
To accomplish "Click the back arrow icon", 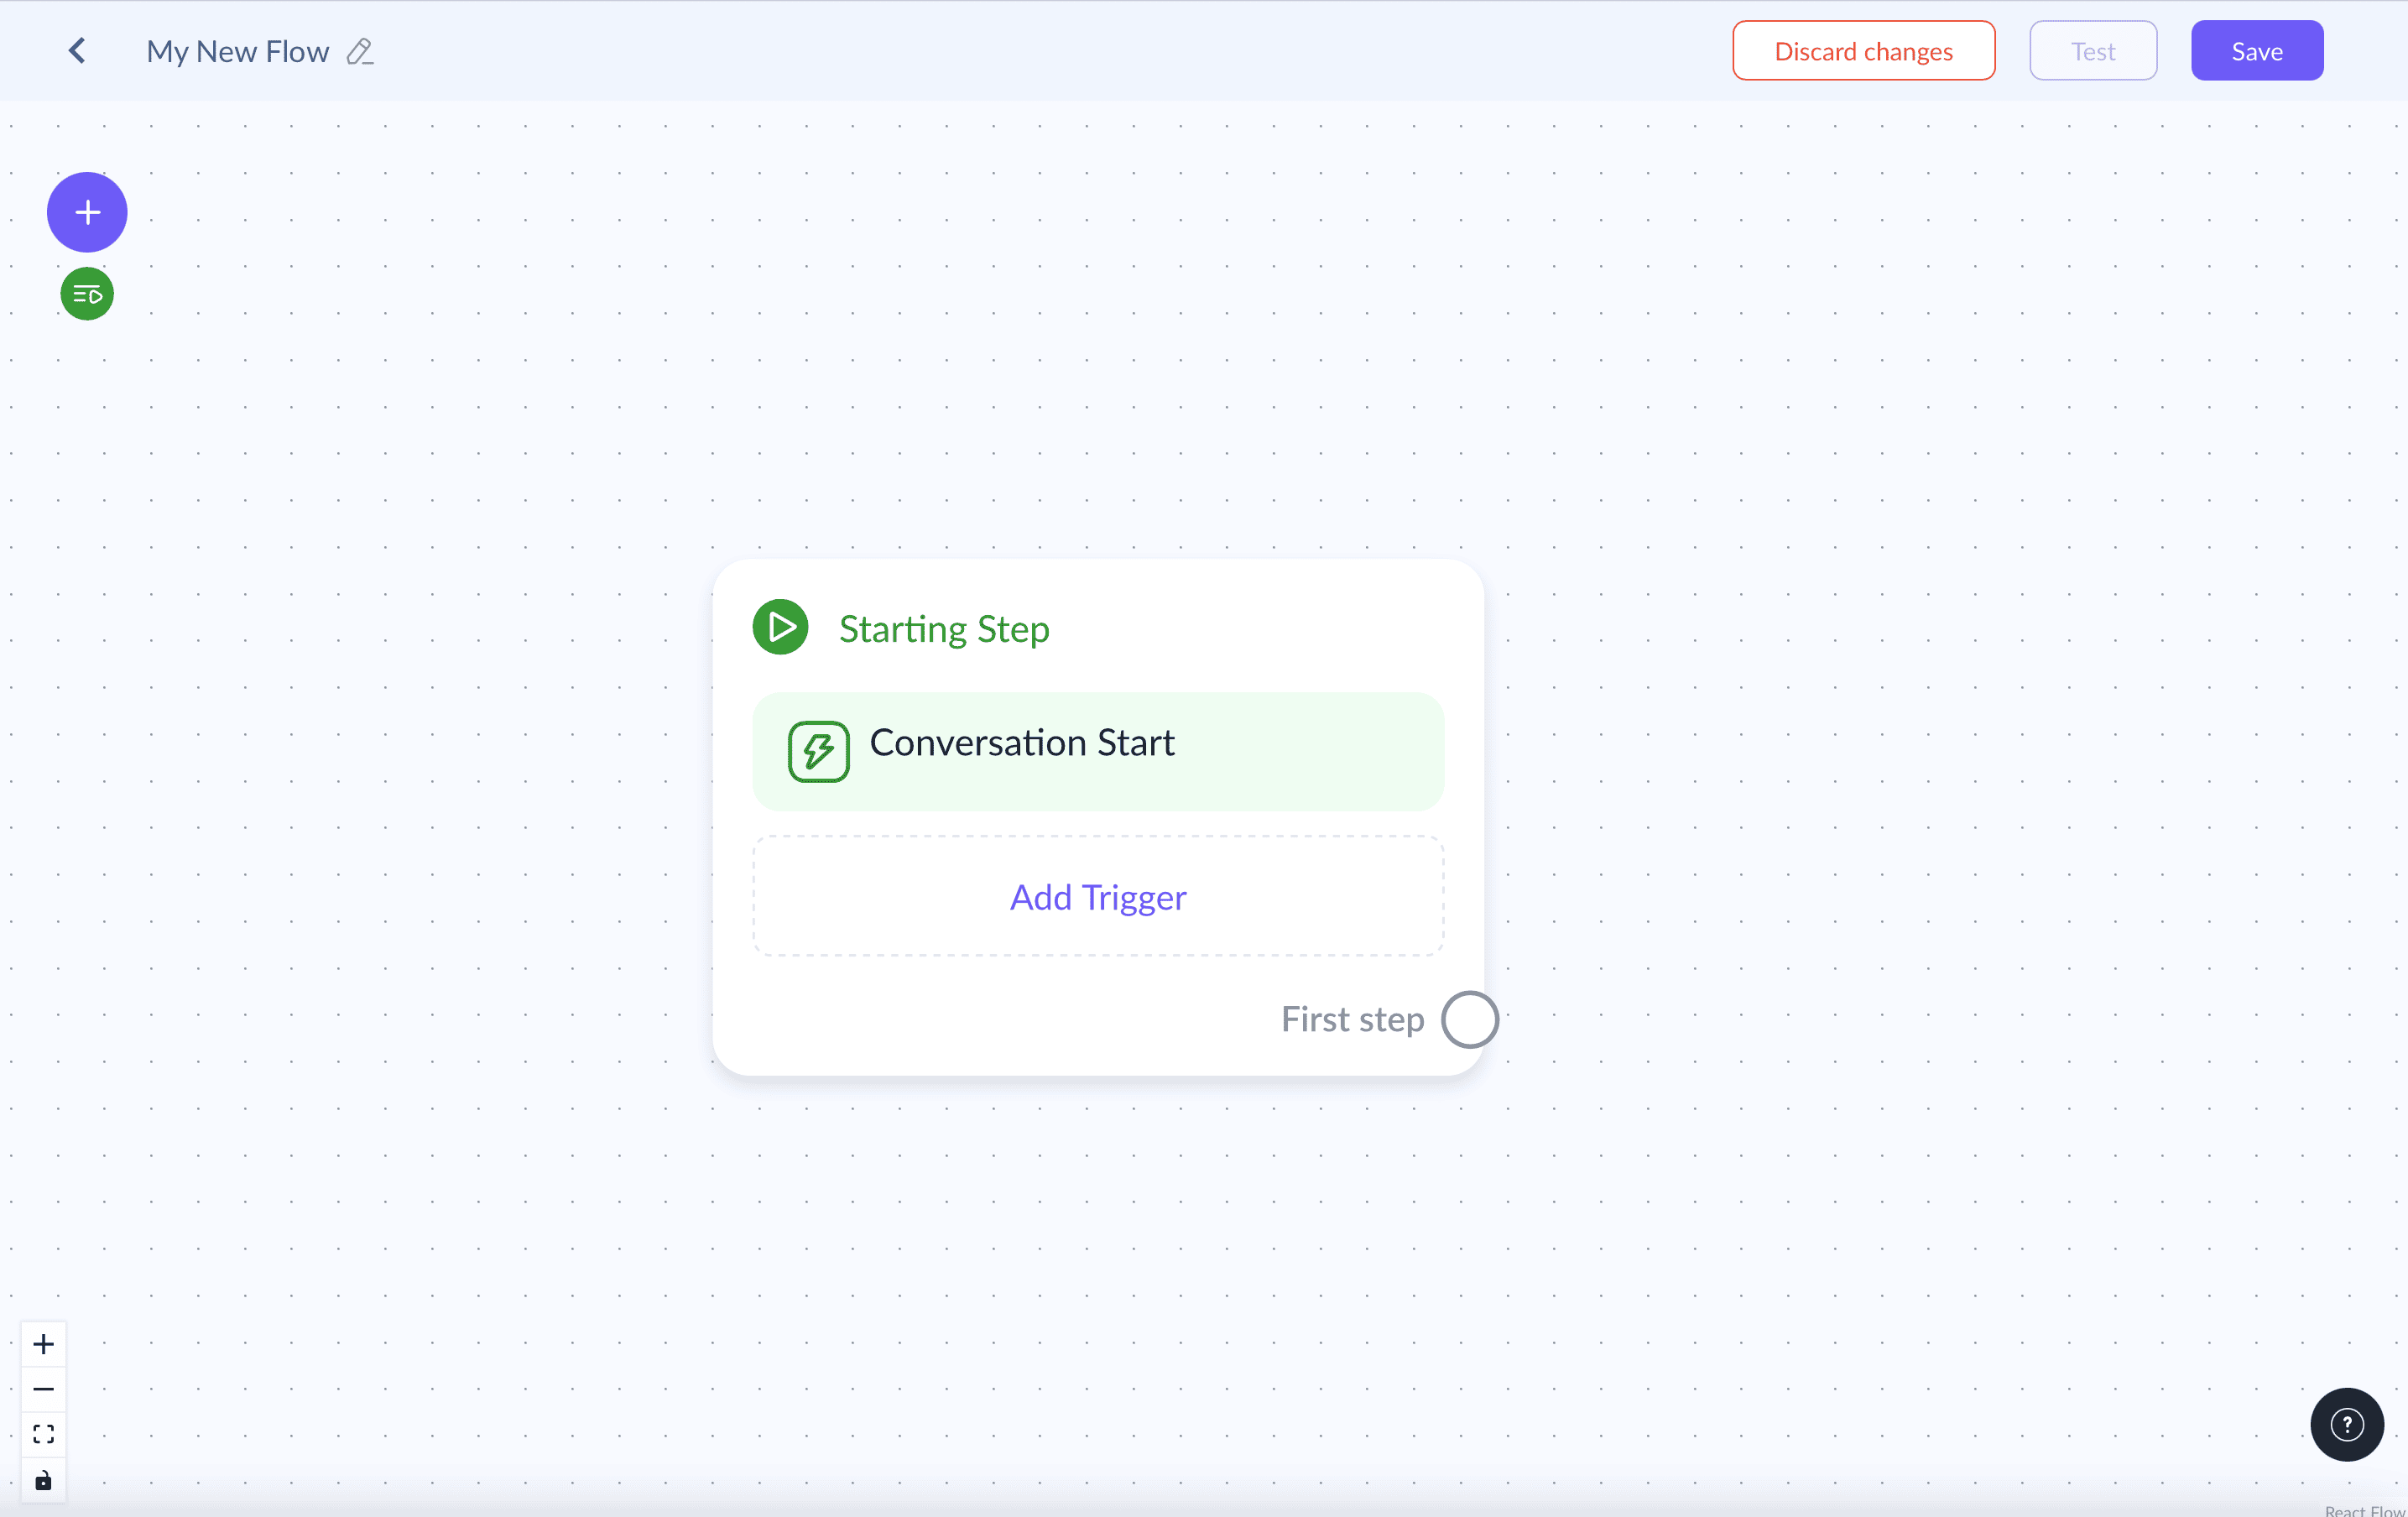I will [77, 51].
